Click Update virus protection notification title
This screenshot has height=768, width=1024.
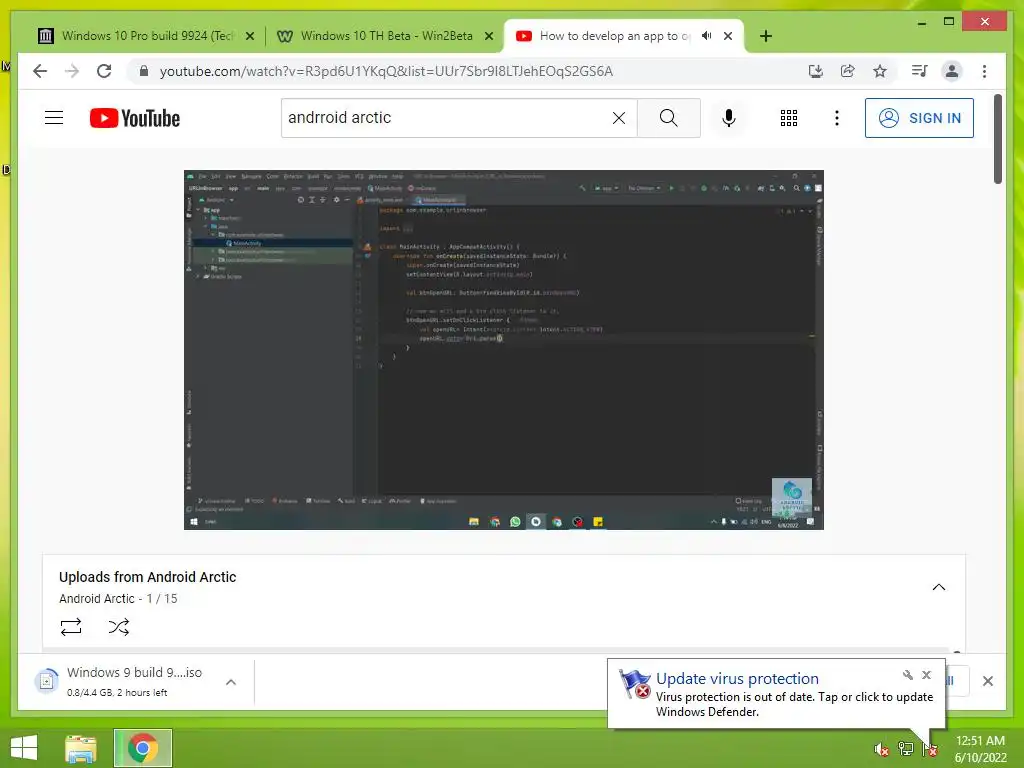(x=737, y=679)
